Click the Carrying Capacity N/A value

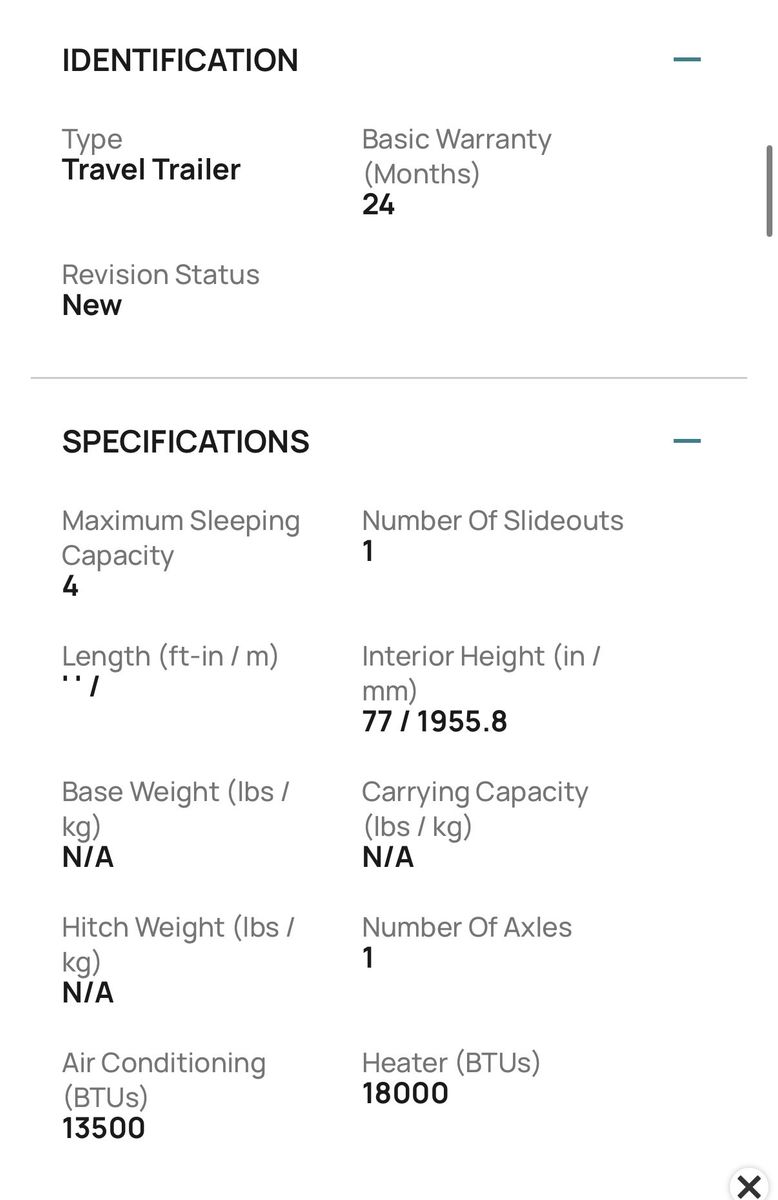[x=388, y=857]
